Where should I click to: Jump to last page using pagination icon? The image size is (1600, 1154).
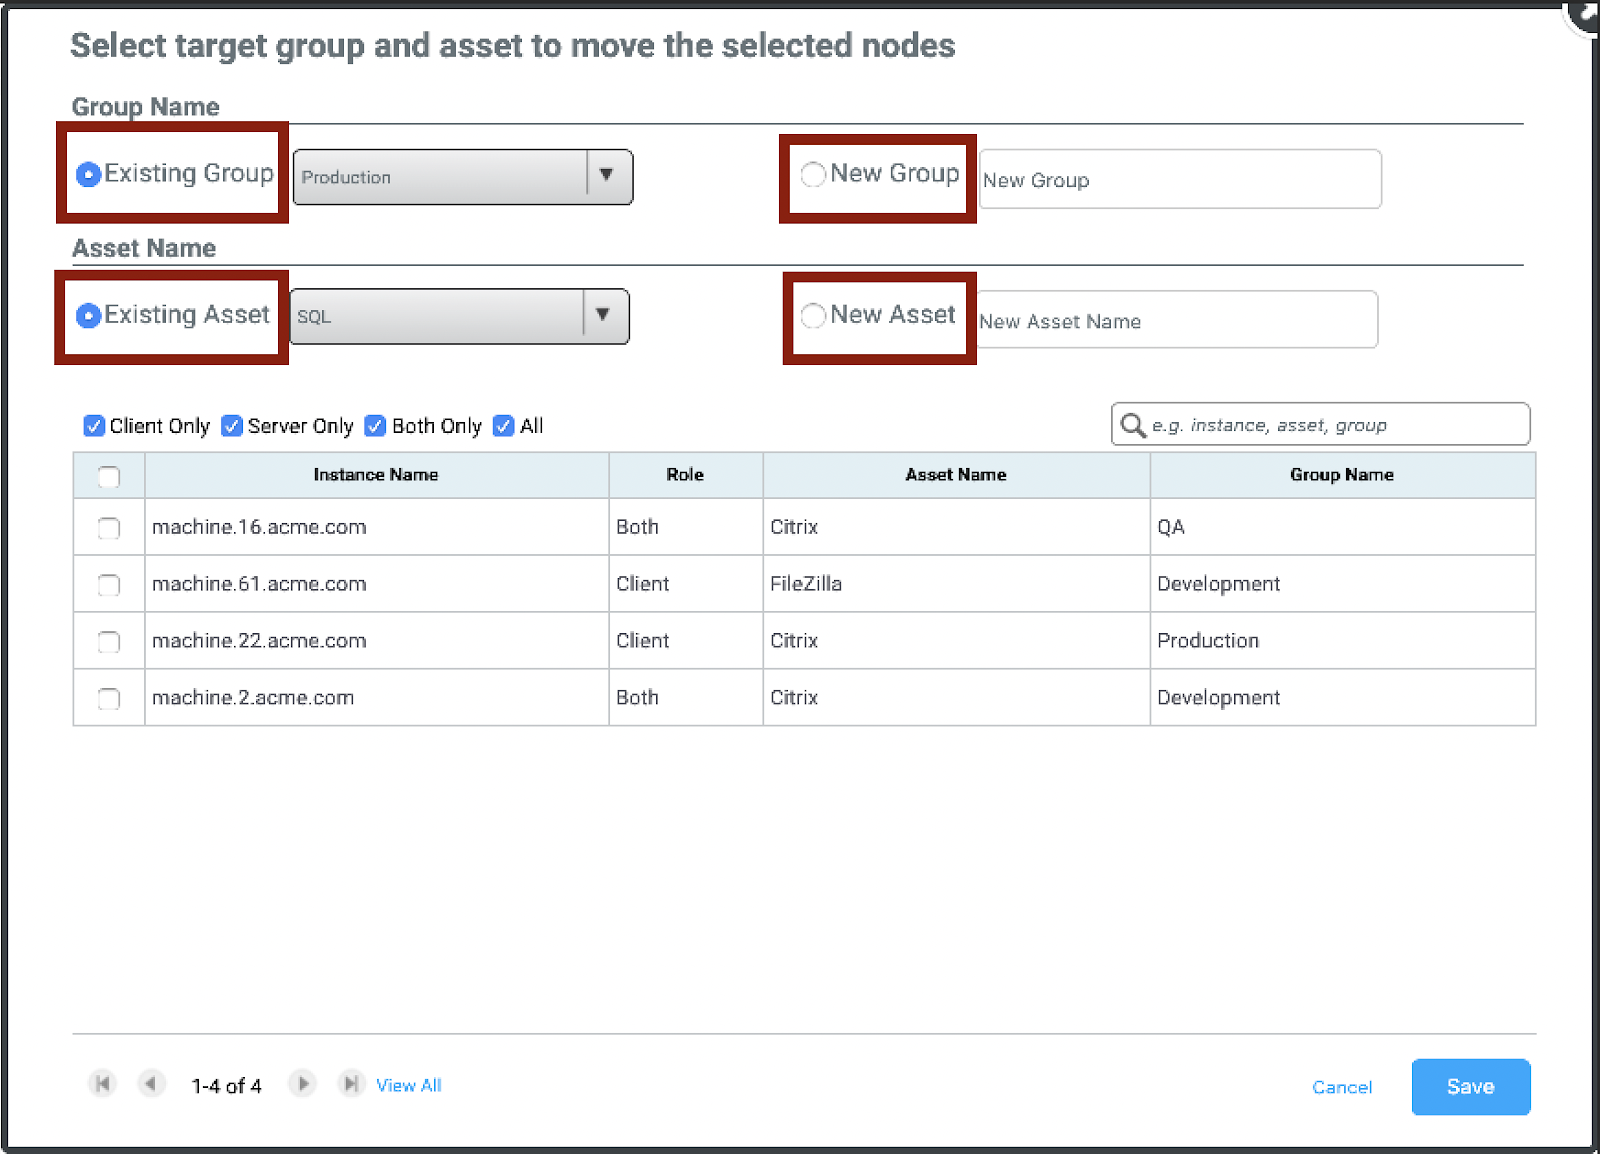pos(350,1084)
